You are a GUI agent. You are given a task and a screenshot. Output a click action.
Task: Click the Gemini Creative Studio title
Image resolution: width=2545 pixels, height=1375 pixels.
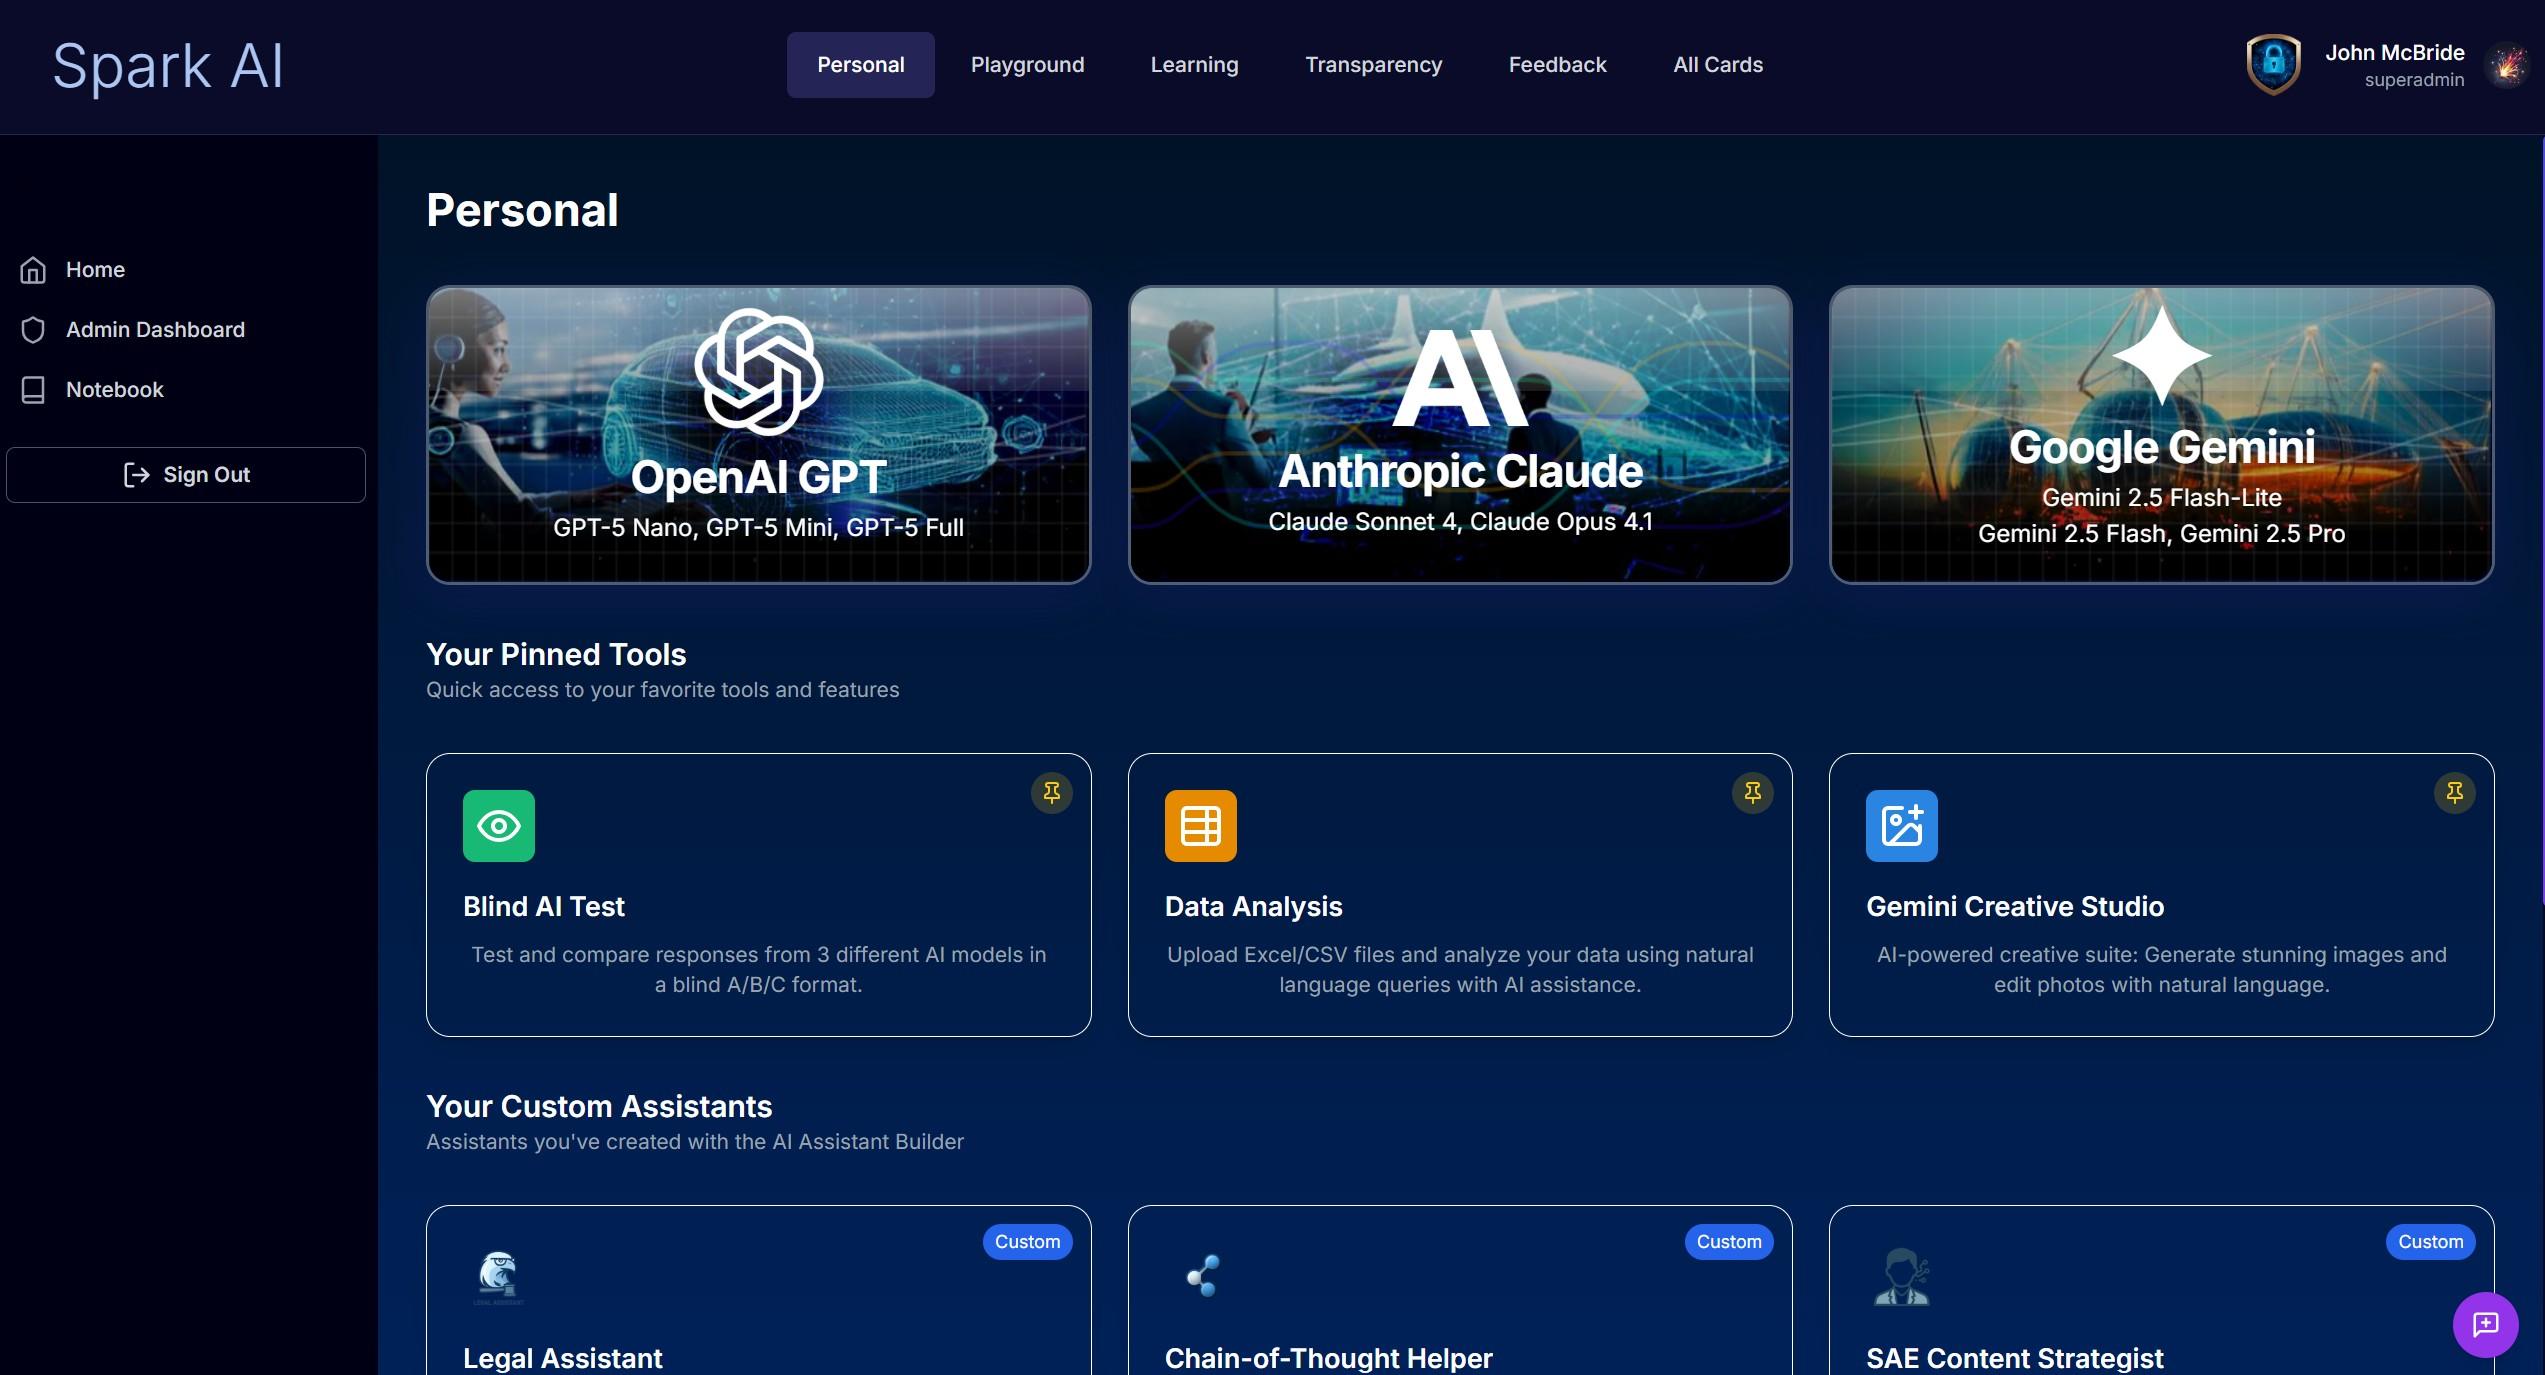[x=2015, y=907]
